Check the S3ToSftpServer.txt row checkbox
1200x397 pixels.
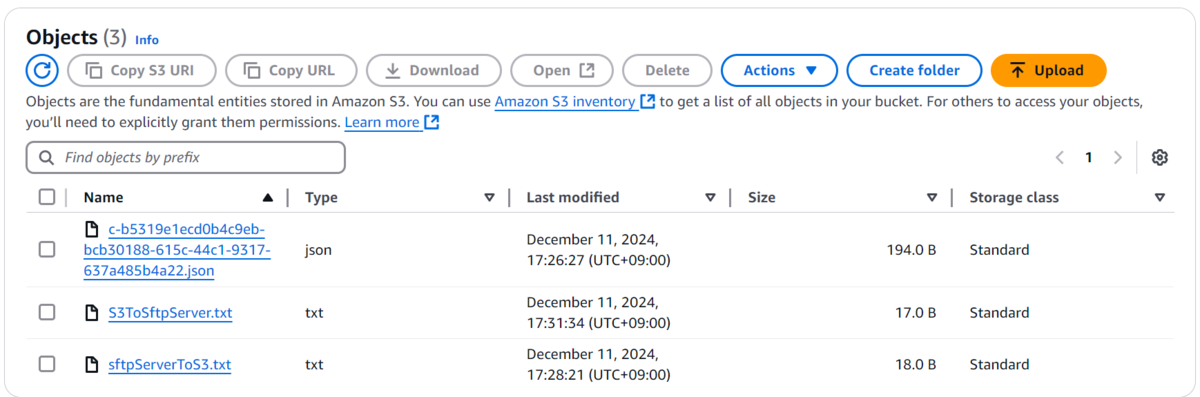pos(47,313)
